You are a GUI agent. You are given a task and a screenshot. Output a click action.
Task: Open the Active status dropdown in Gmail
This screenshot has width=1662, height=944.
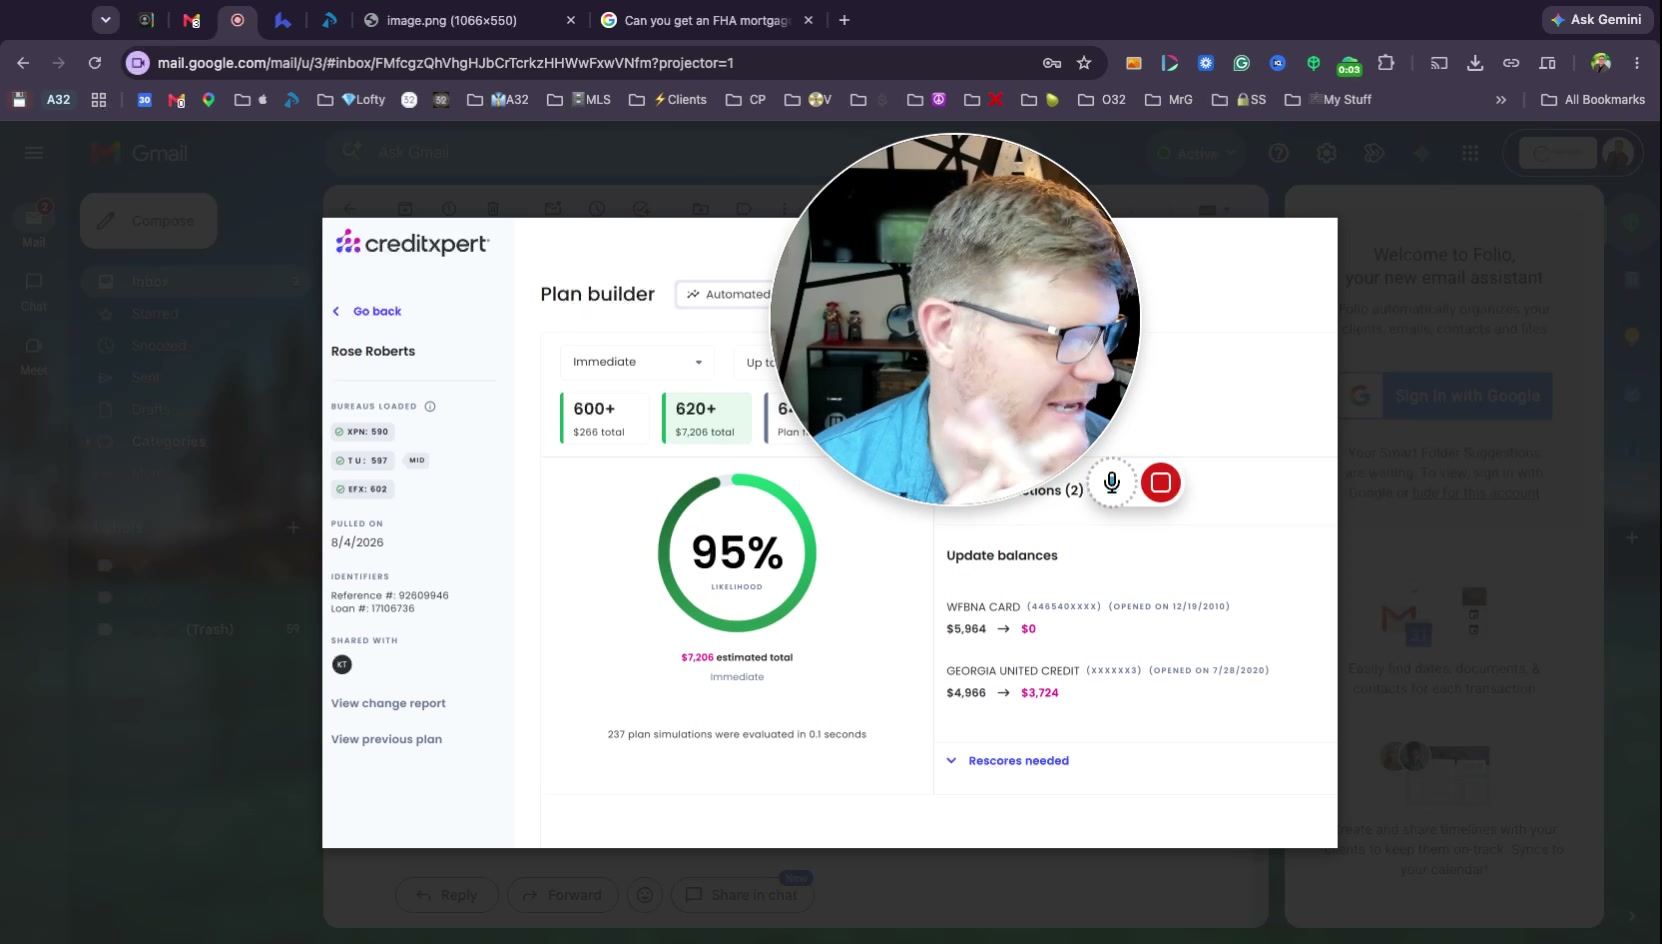[1196, 153]
